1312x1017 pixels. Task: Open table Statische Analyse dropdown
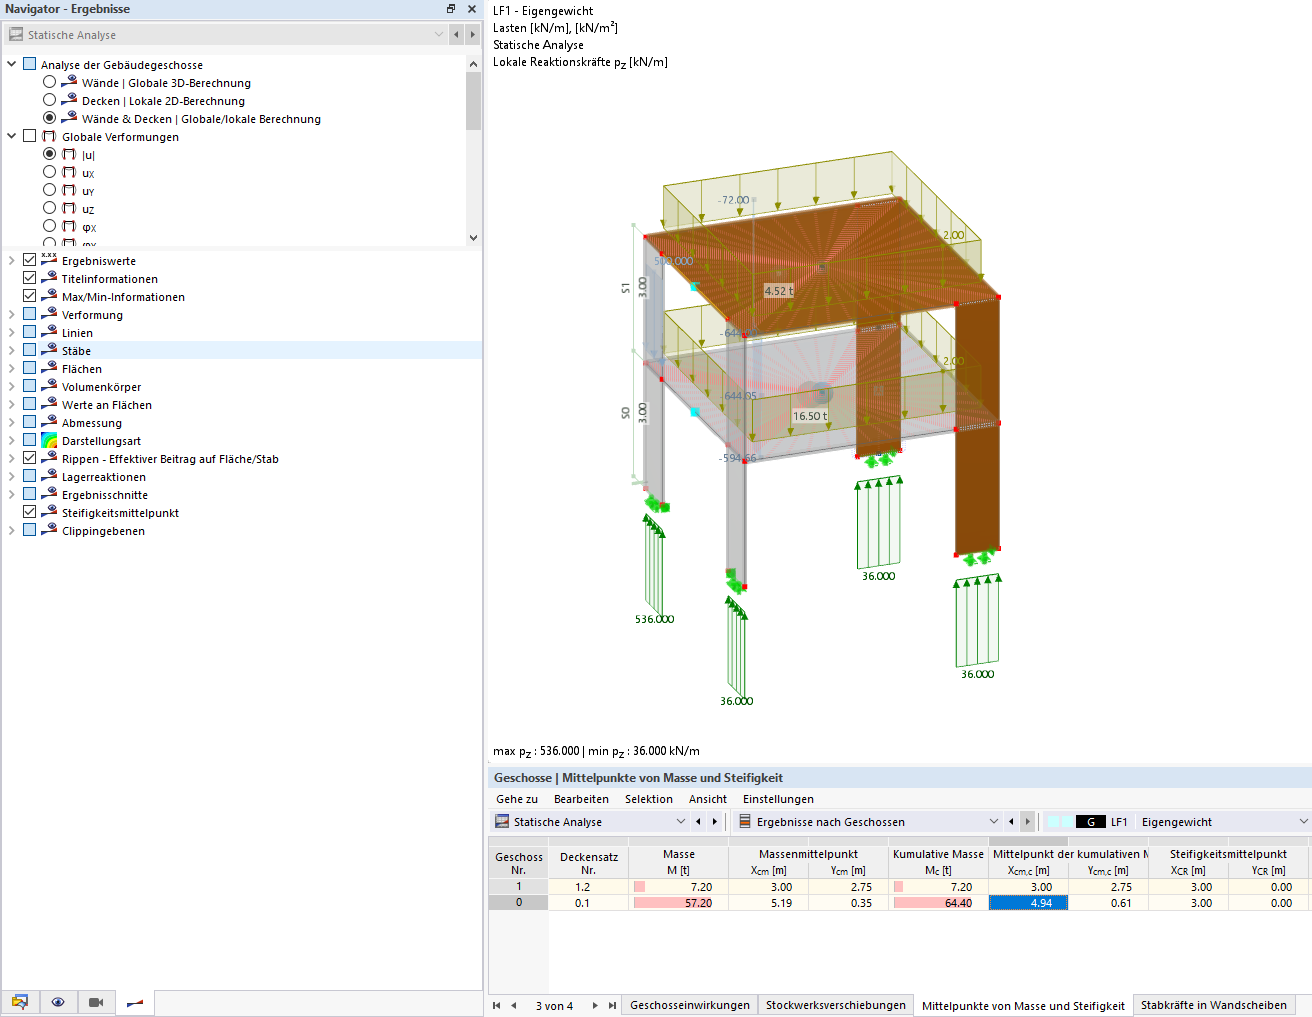tap(681, 821)
